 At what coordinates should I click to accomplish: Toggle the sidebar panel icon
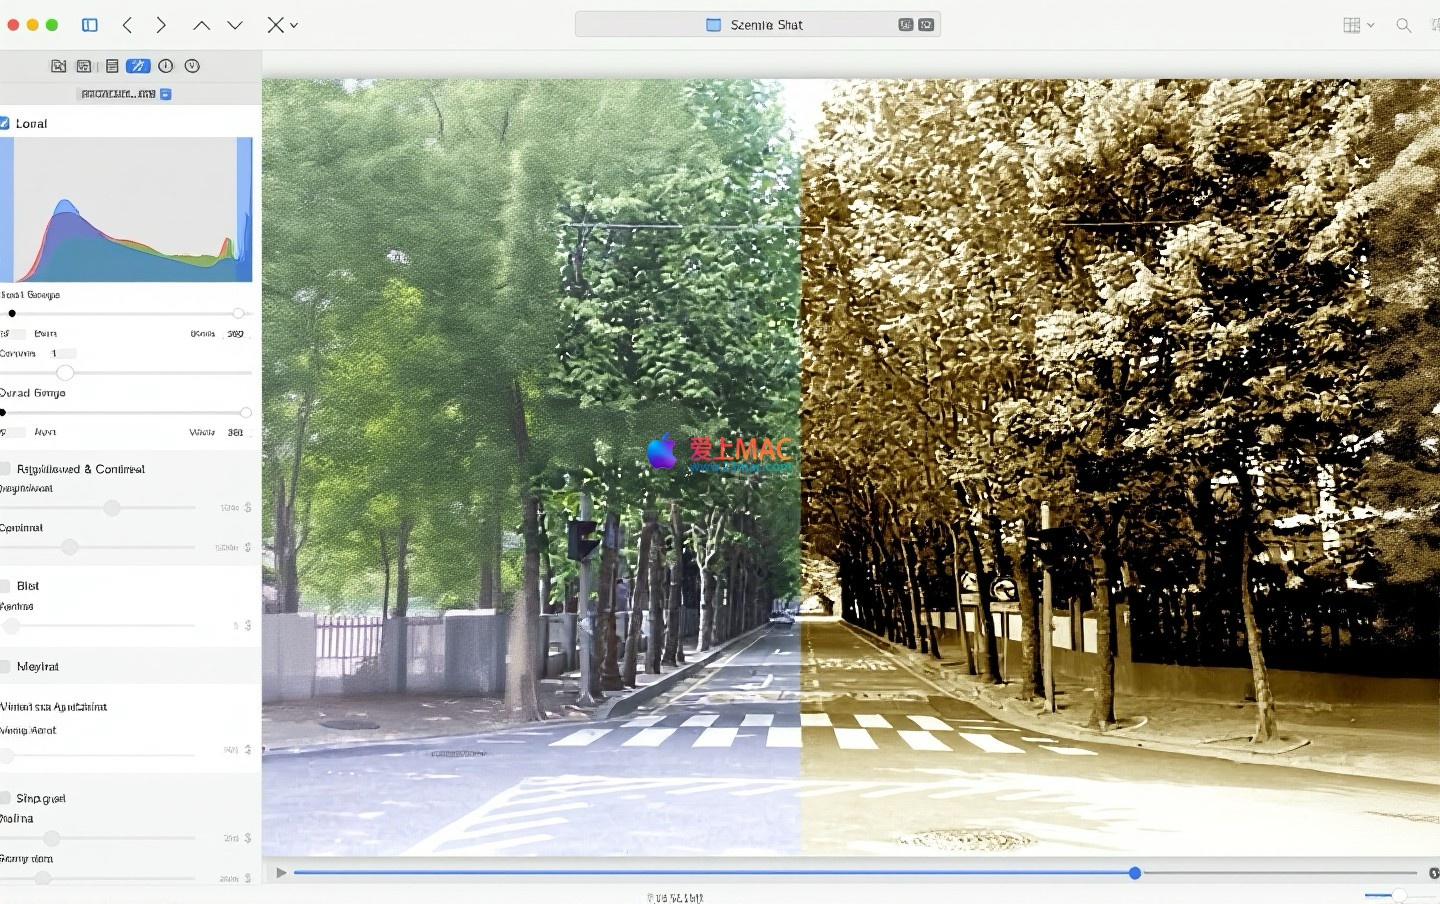(x=90, y=25)
